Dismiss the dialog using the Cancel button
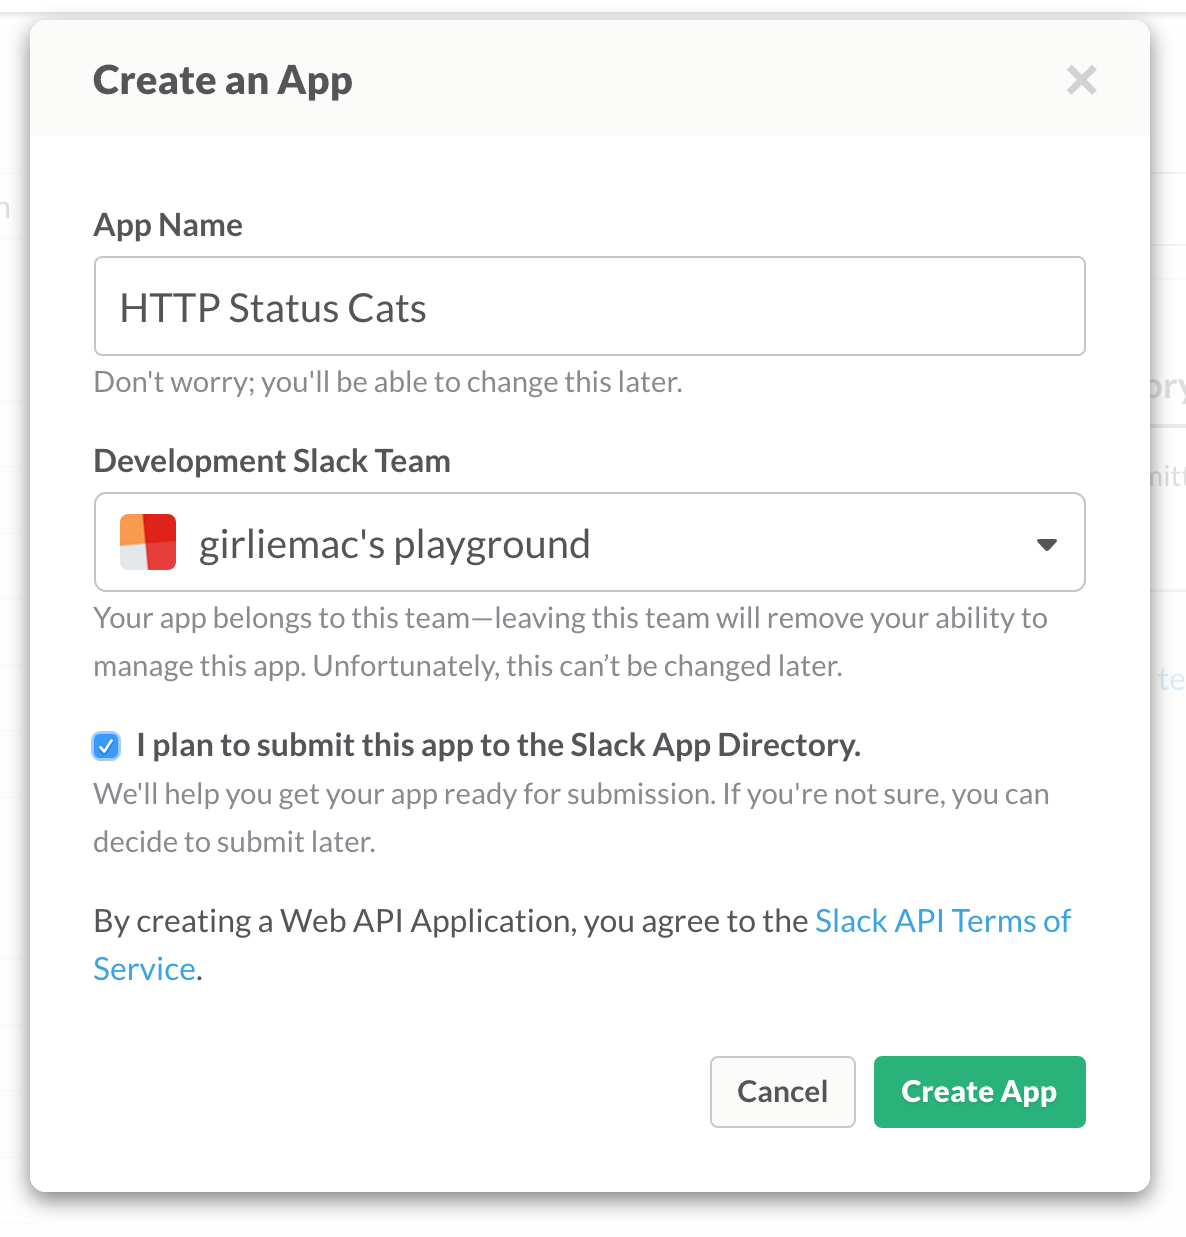 coord(783,1092)
